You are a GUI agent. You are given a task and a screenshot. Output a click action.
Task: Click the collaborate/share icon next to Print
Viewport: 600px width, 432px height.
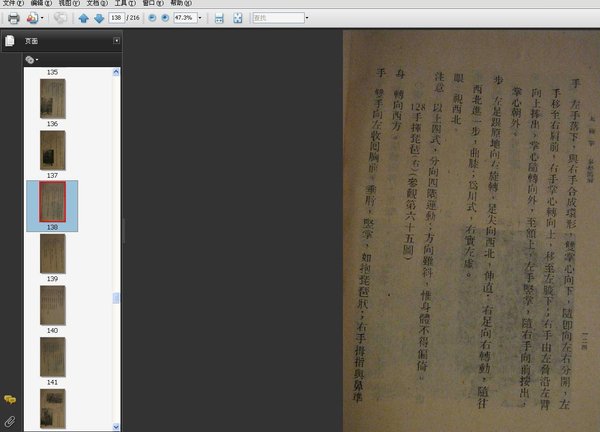tap(32, 18)
